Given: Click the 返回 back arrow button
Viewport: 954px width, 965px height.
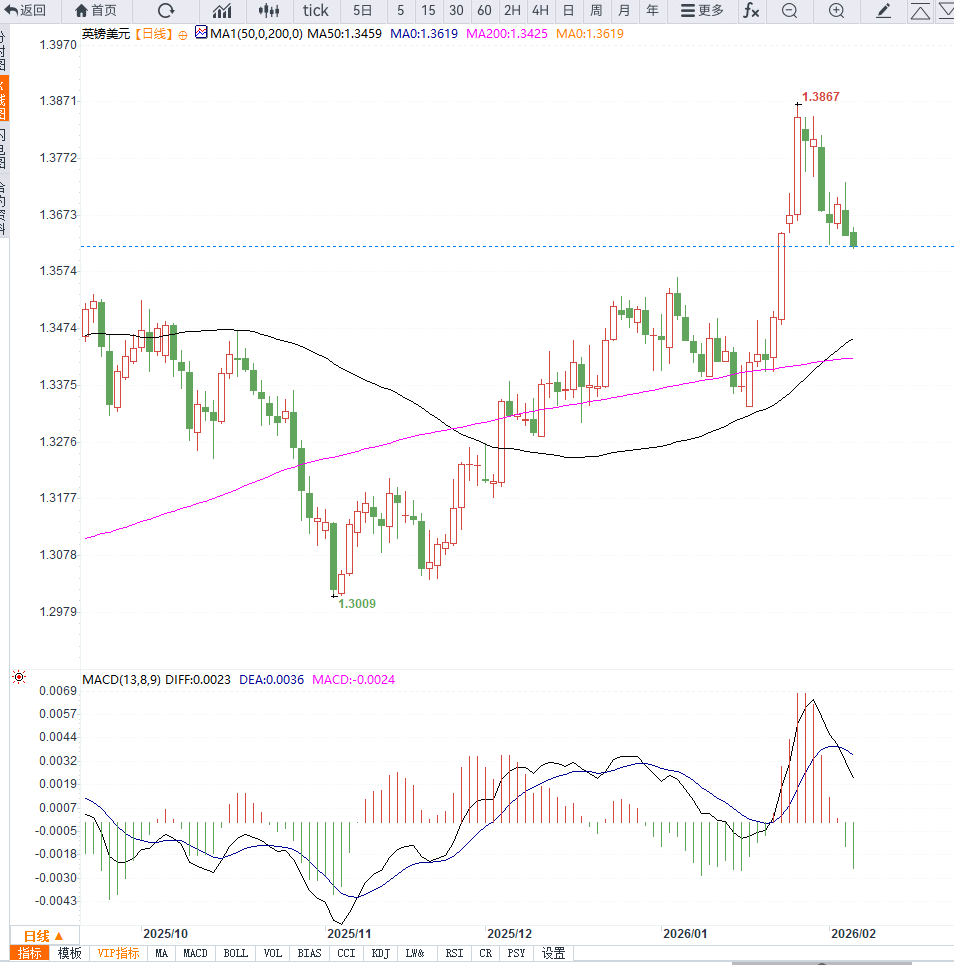Looking at the screenshot, I should (x=25, y=10).
